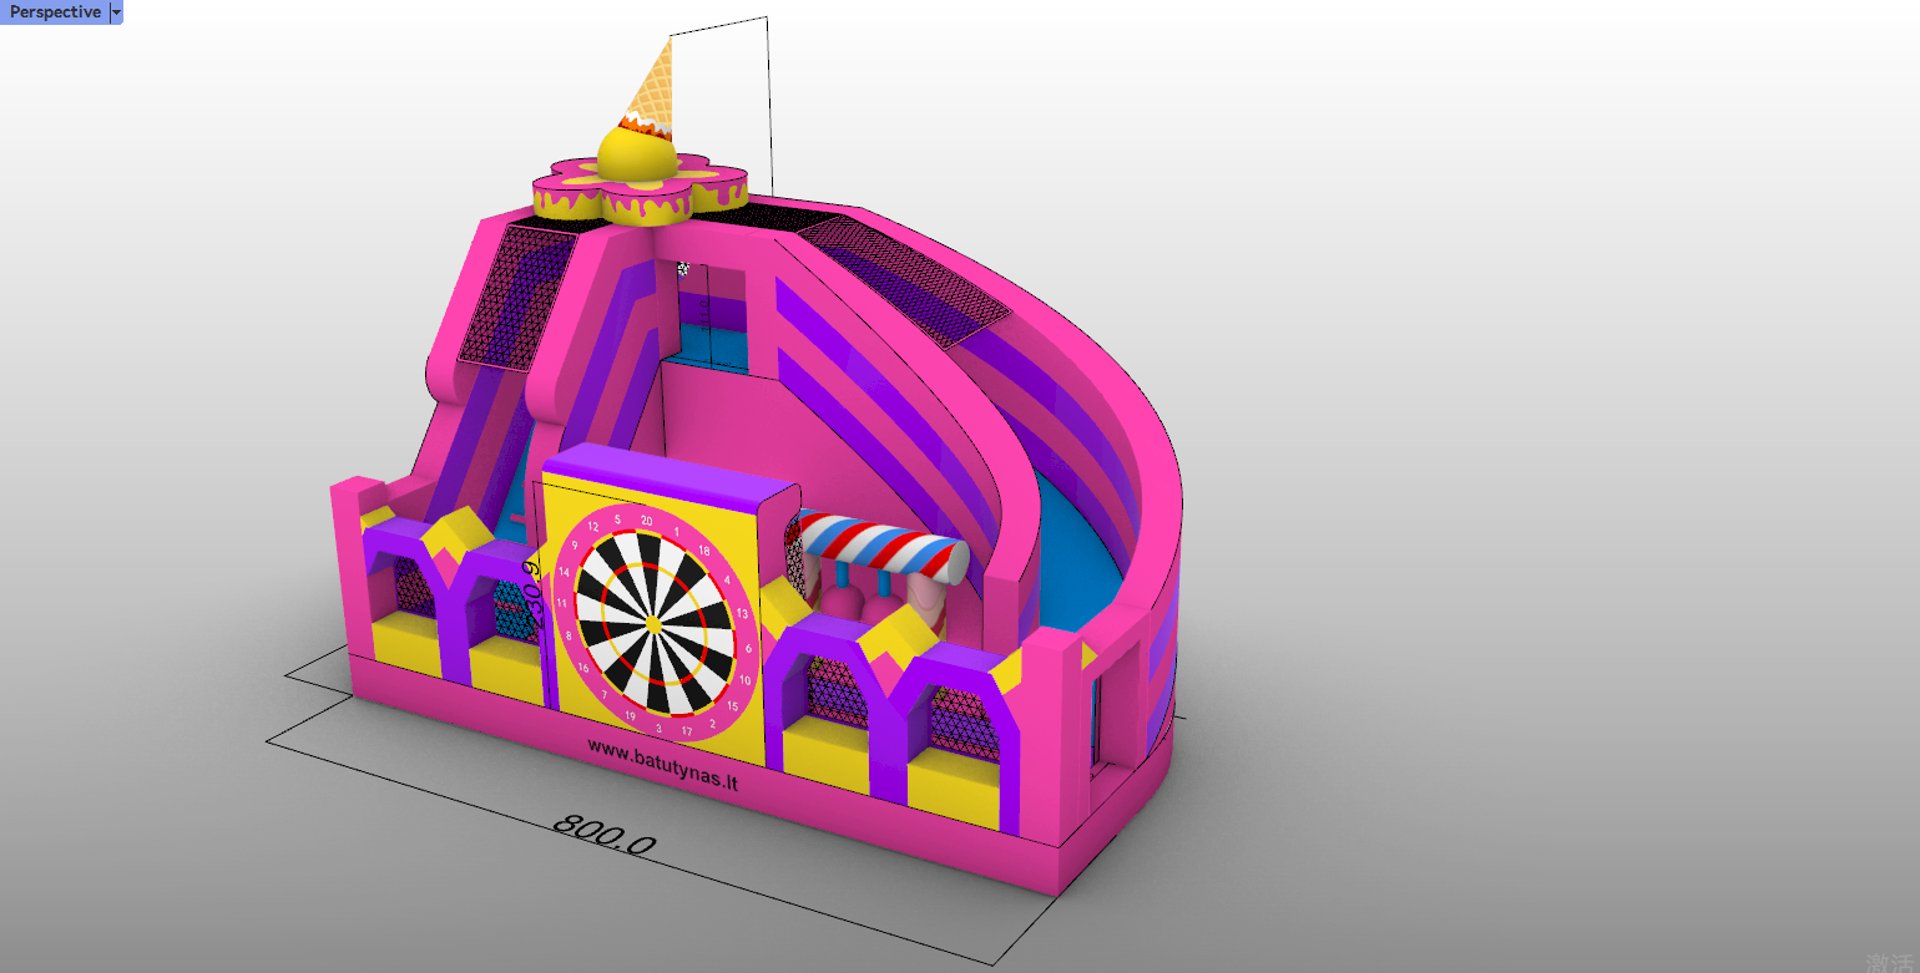
Task: Click the Perspective viewport title label
Action: [55, 12]
